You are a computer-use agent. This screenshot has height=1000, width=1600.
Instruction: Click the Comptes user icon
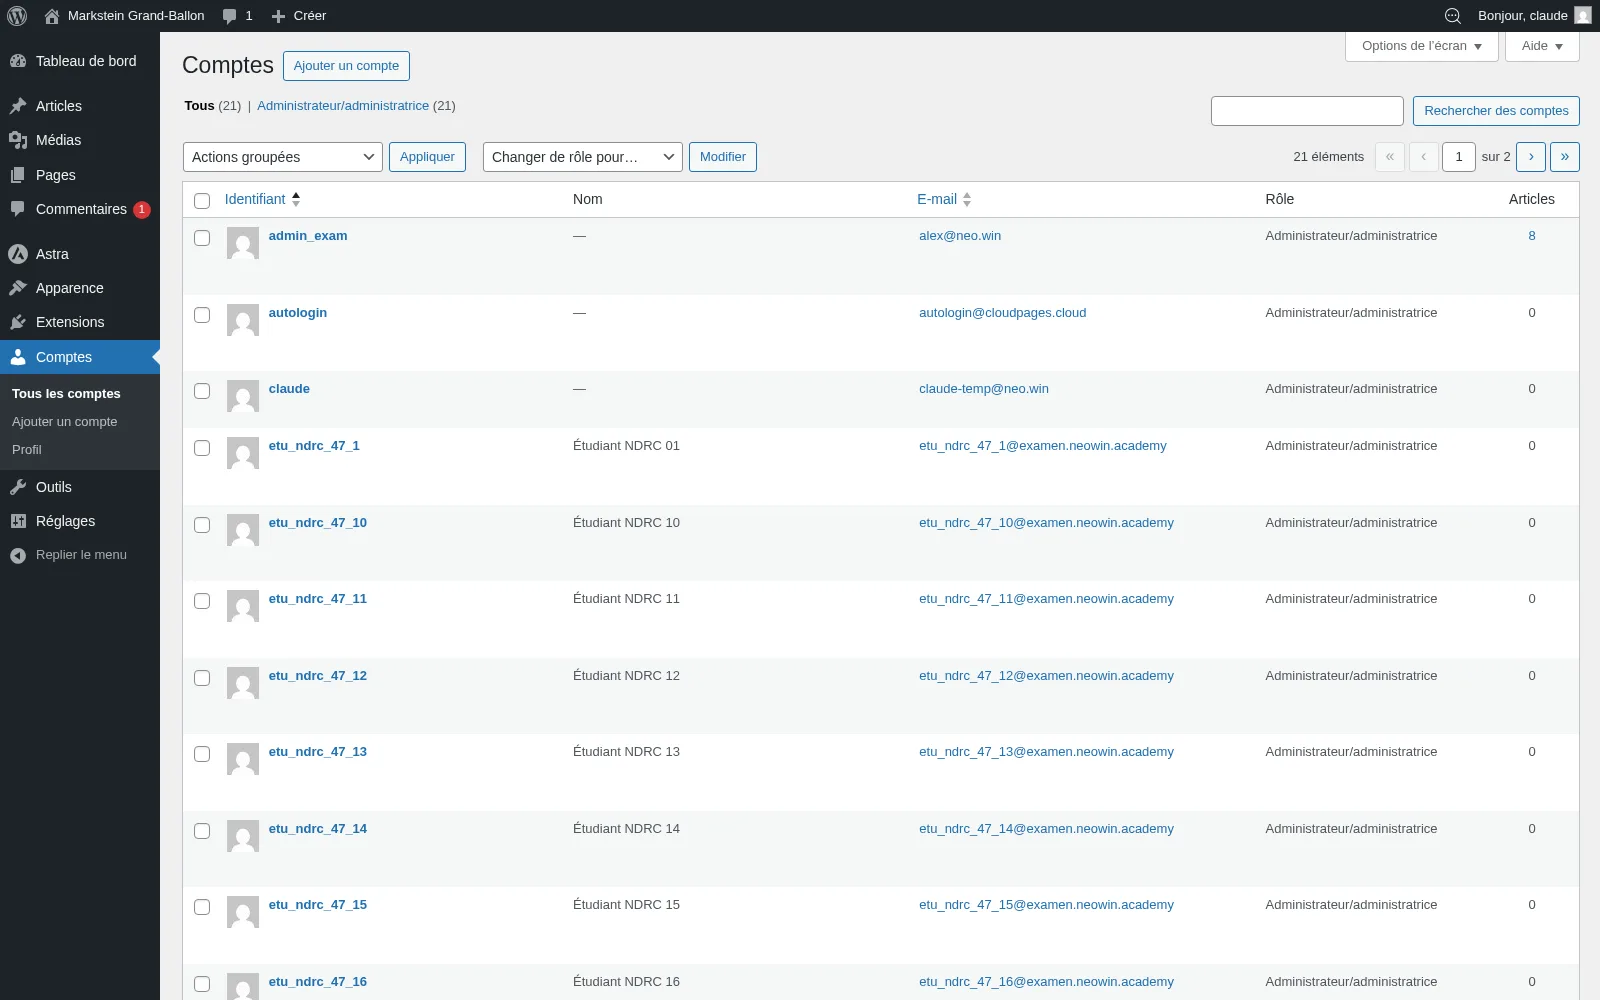pos(18,357)
